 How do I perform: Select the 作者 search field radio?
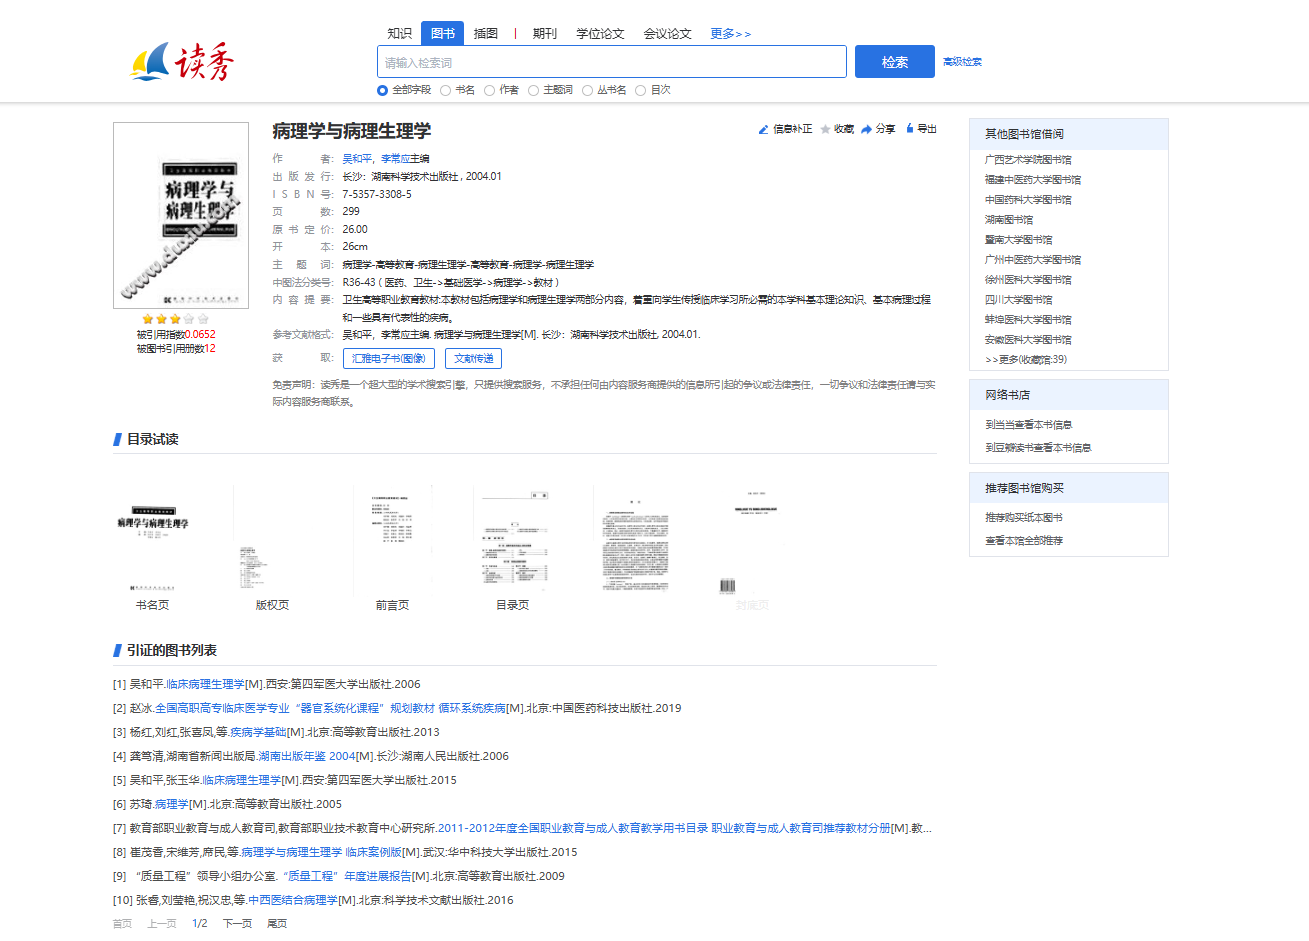[x=490, y=90]
